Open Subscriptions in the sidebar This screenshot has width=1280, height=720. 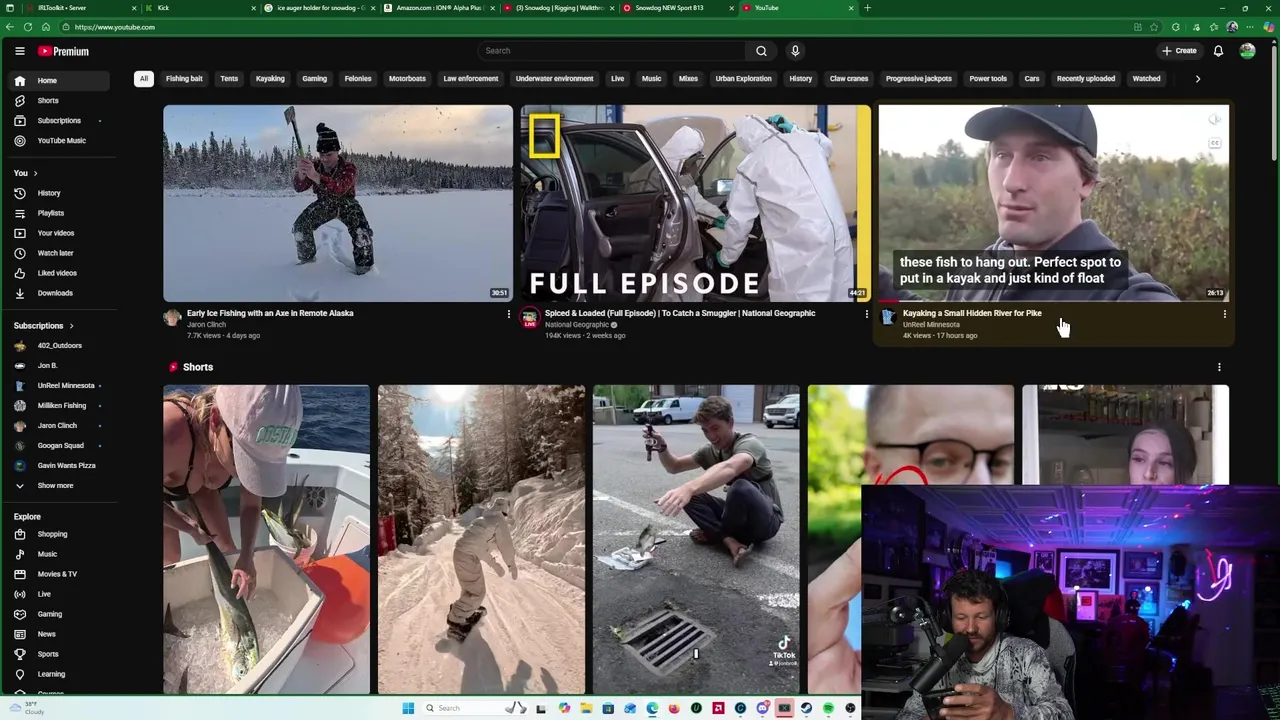[60, 120]
